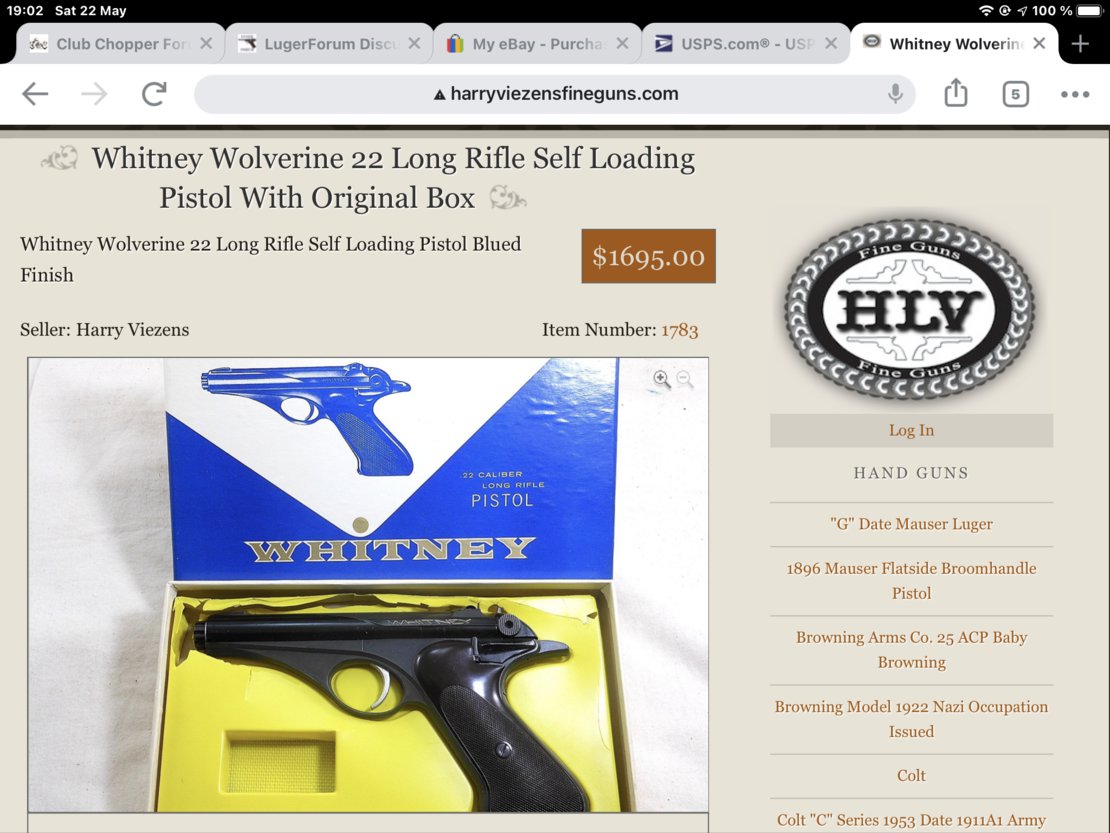Screen dimensions: 1110x833
Task: Open the share sheet icon
Action: pyautogui.click(x=956, y=93)
